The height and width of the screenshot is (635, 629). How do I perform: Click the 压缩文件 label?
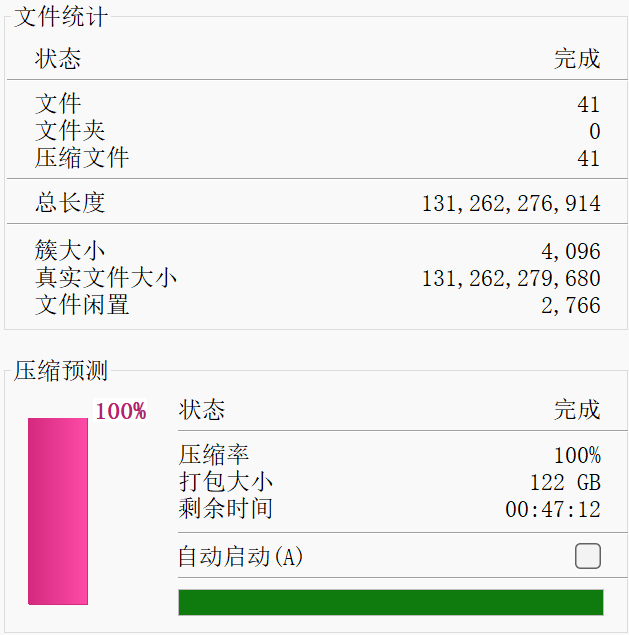82,158
